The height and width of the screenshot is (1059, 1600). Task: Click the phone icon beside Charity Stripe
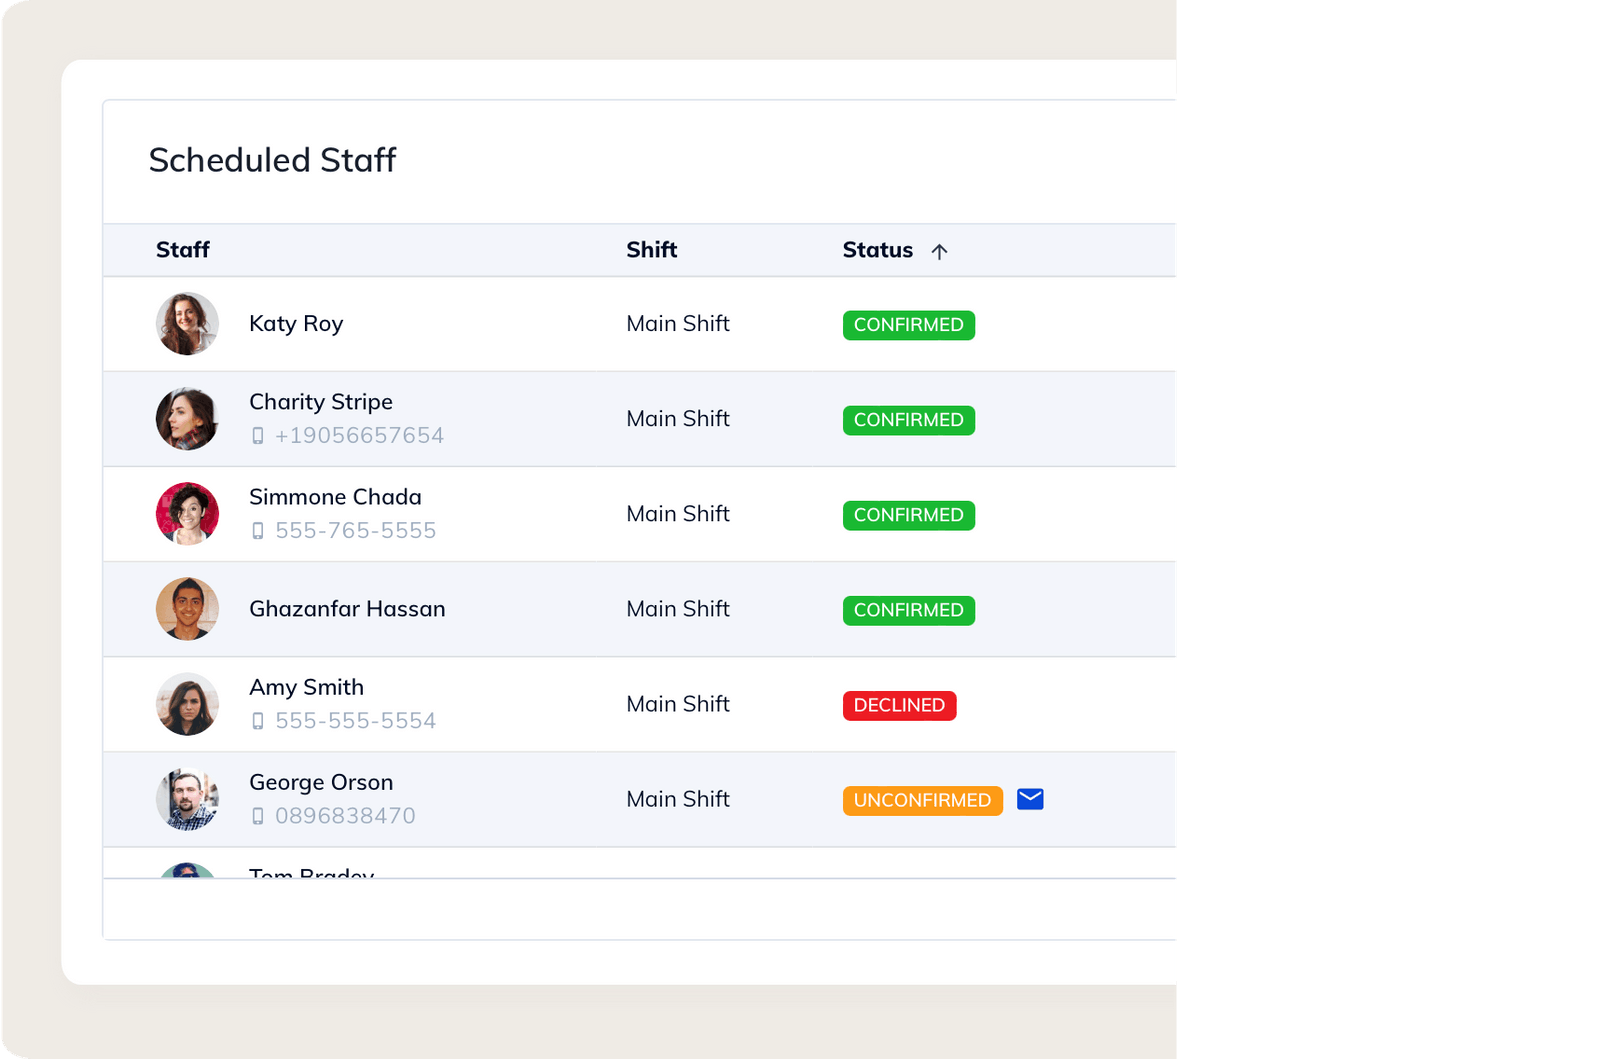point(260,435)
